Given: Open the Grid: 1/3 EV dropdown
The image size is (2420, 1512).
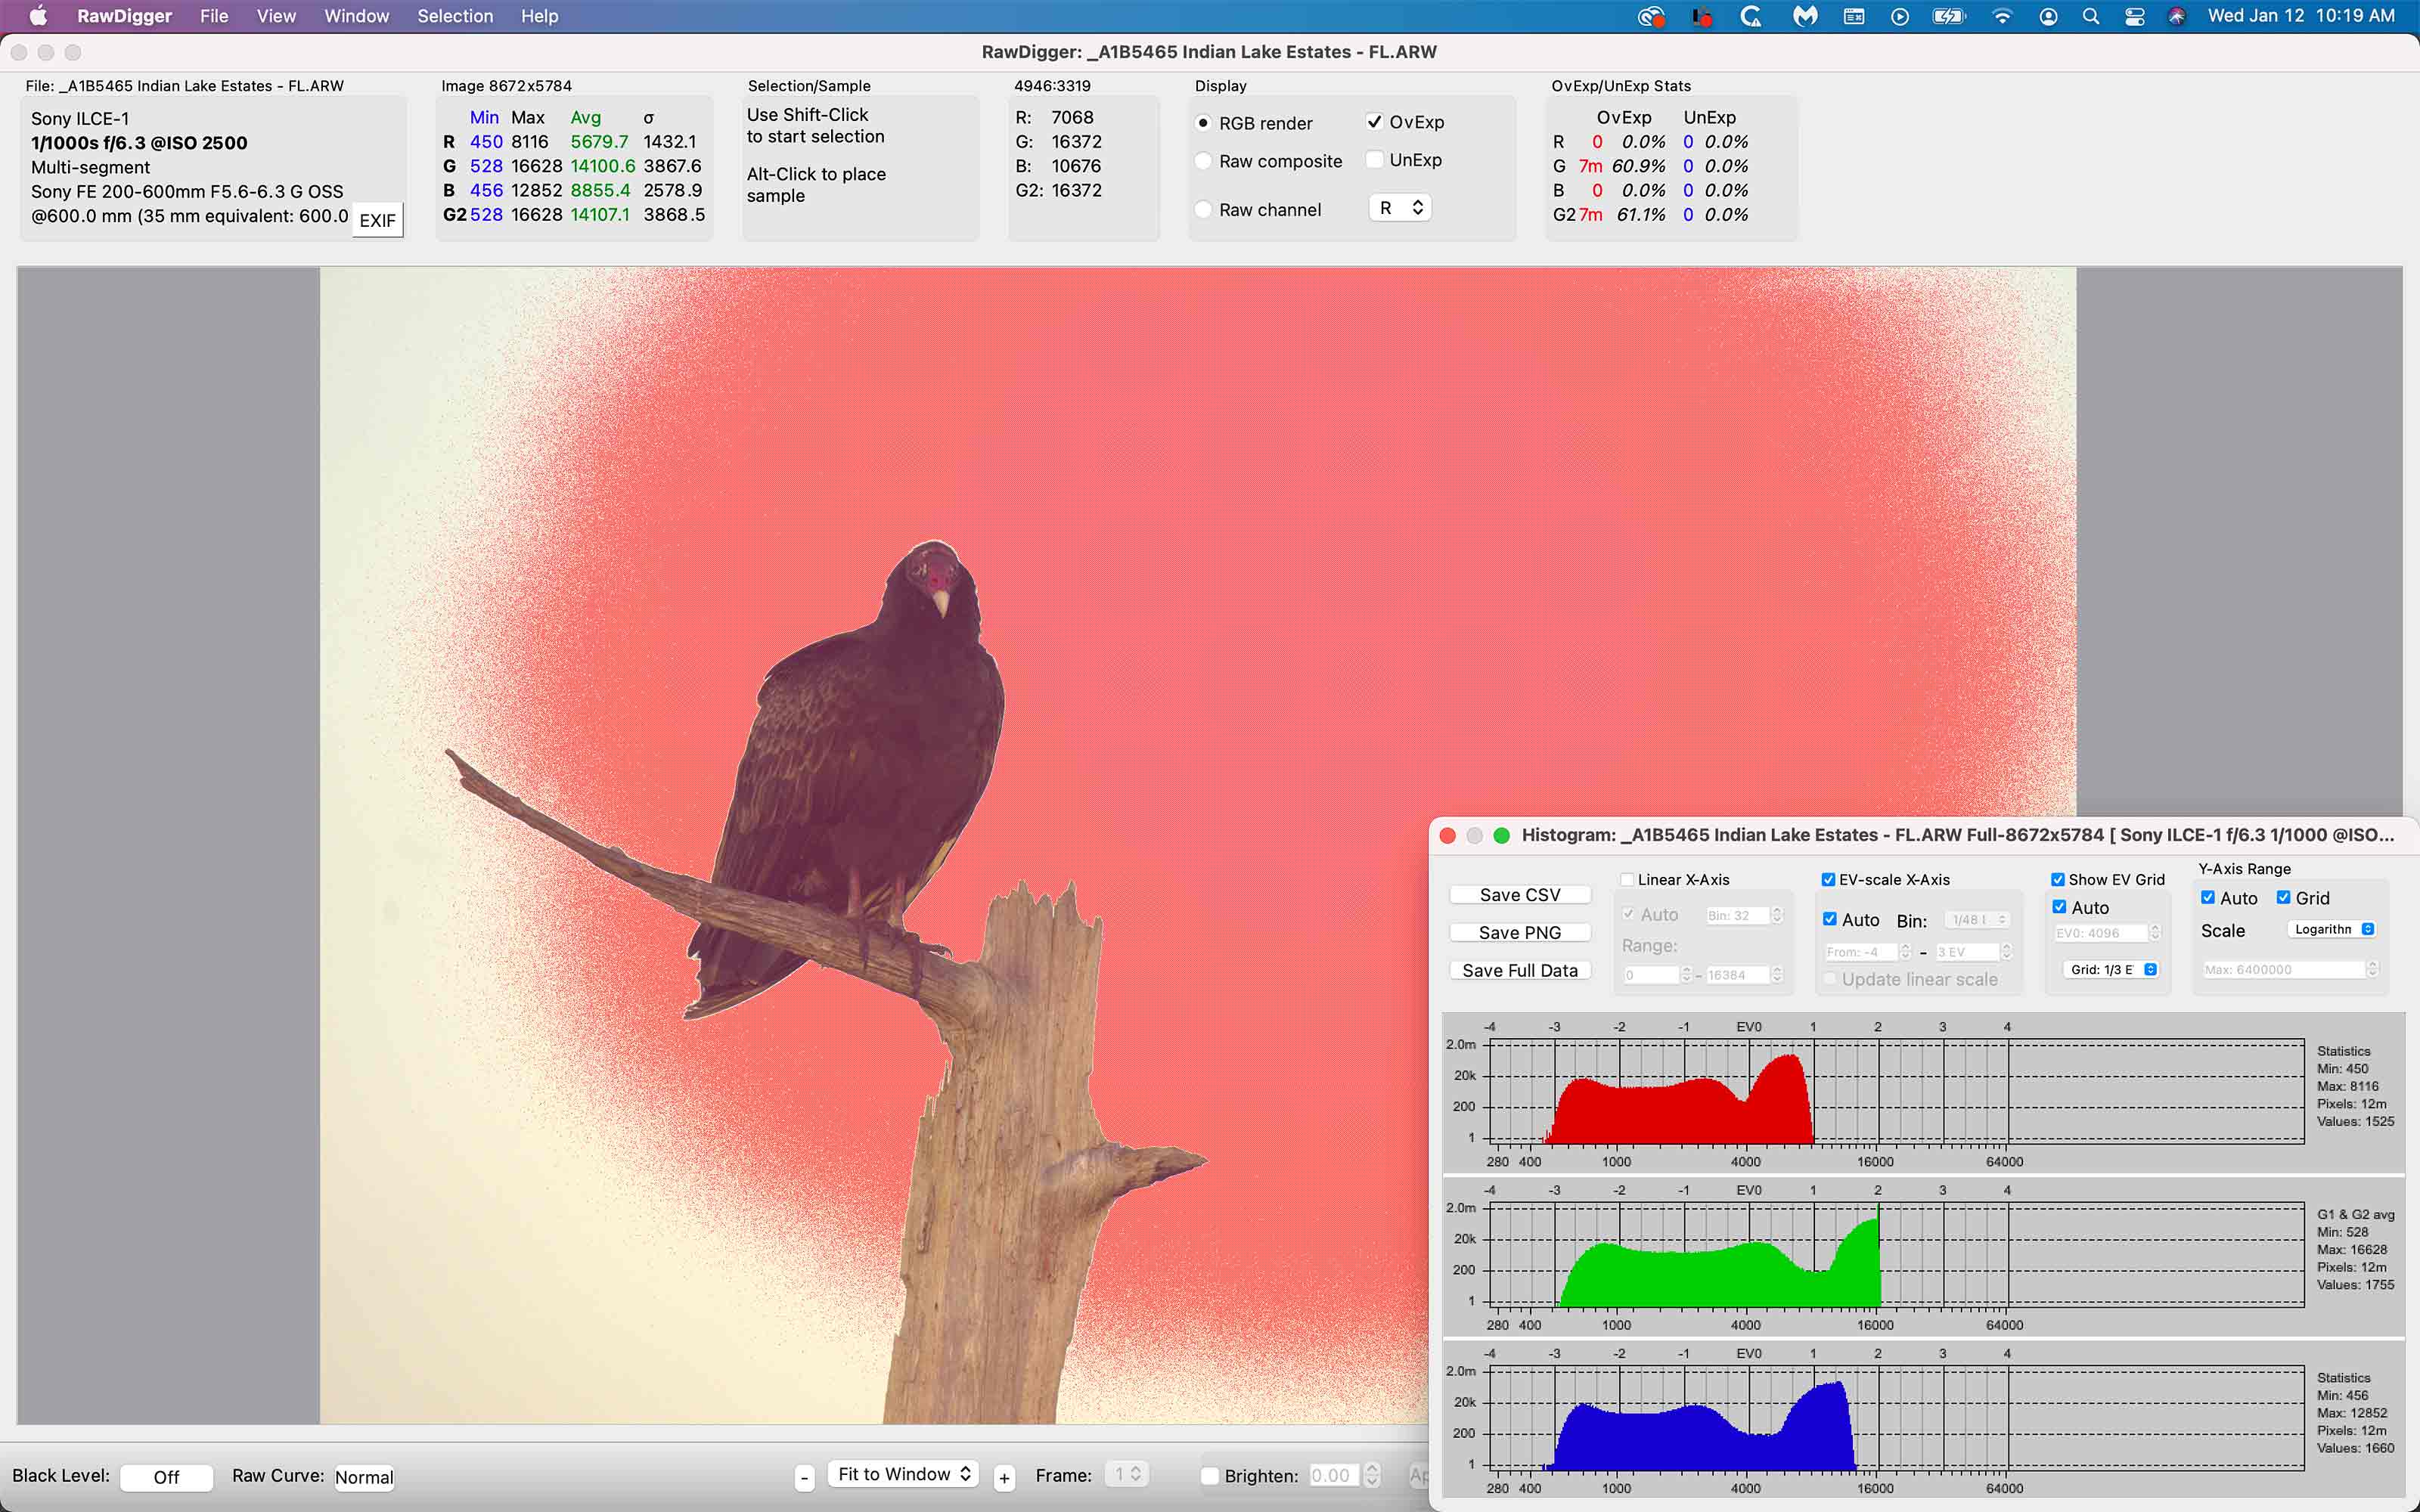Looking at the screenshot, I should coord(2110,970).
